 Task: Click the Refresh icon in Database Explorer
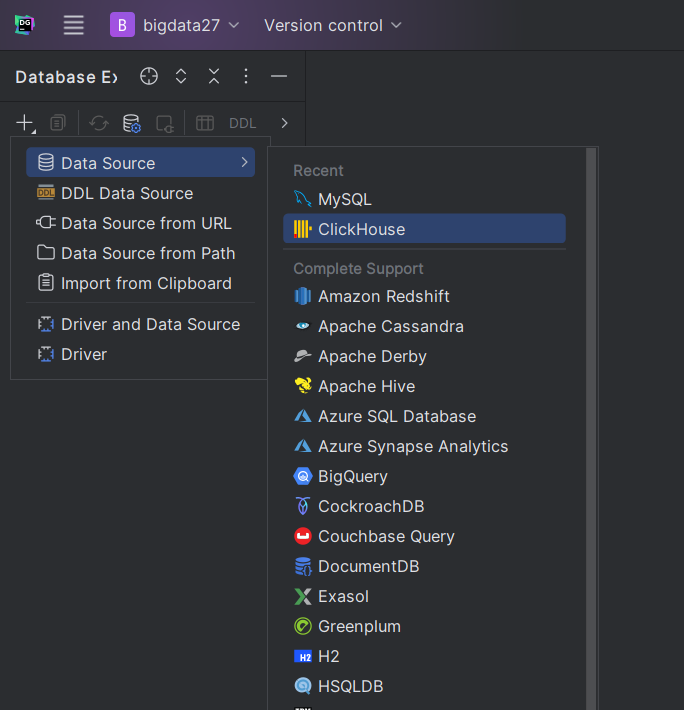98,123
